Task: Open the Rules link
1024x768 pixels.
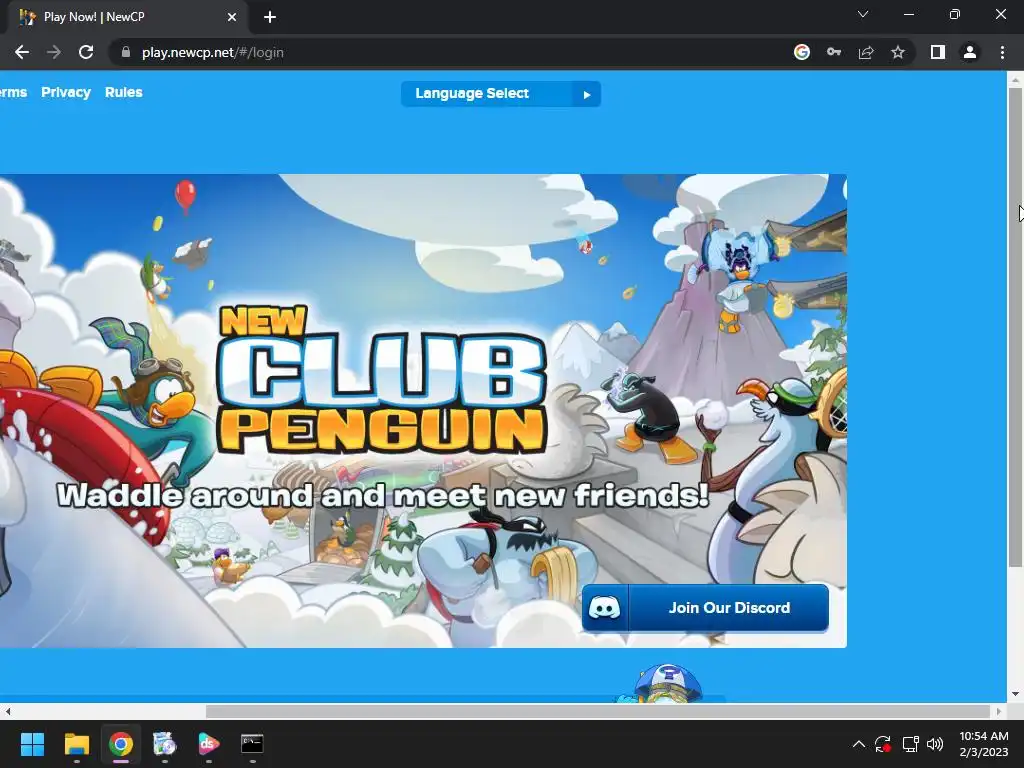Action: (123, 92)
